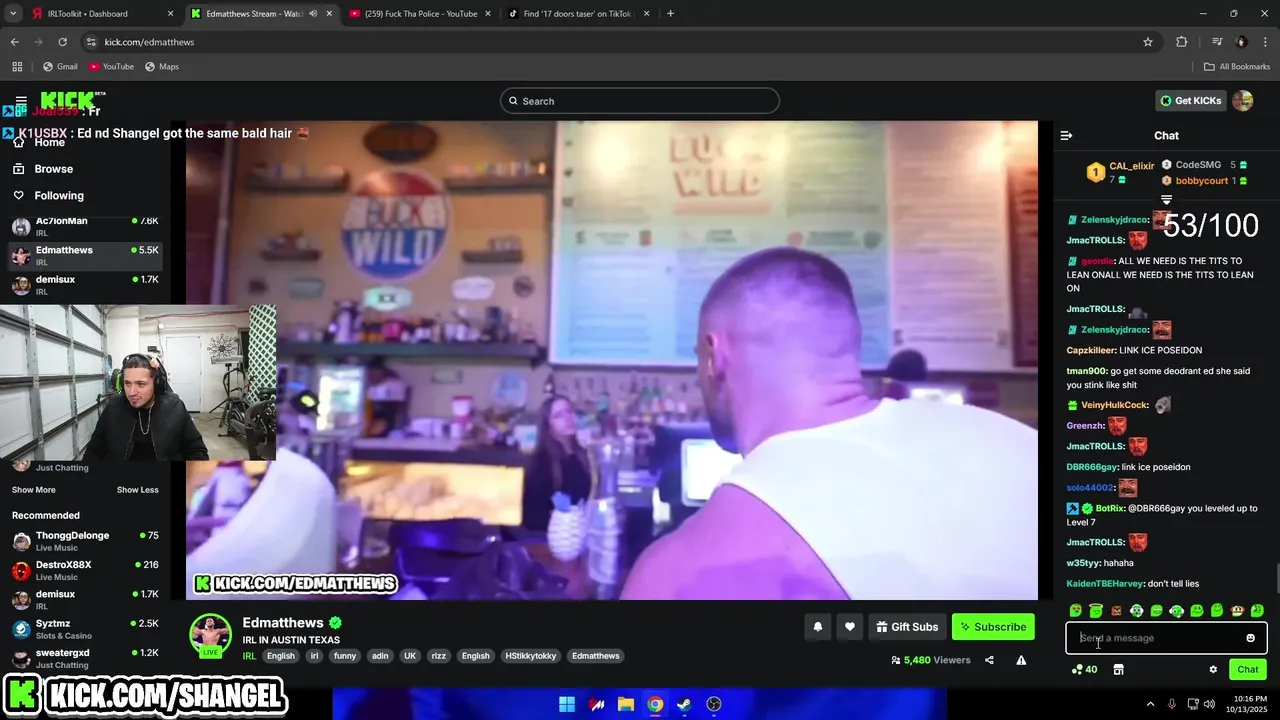Screen dimensions: 1280x720
Task: Click the share icon beside viewer count
Action: tap(989, 660)
